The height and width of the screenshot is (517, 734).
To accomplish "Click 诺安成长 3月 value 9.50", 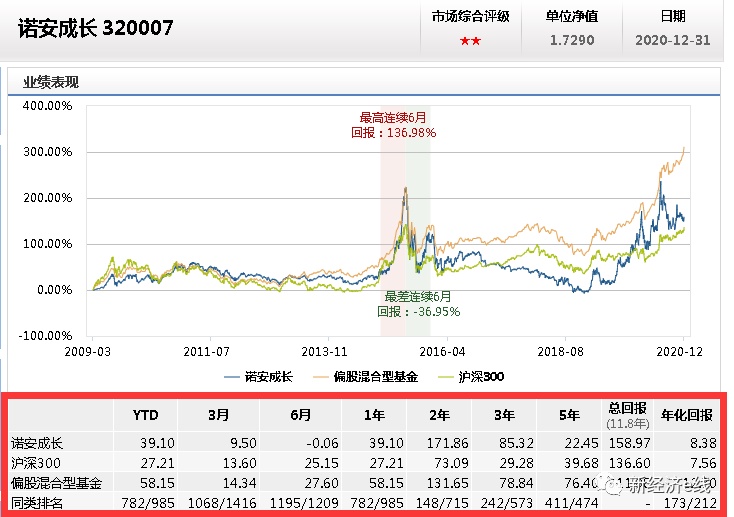I will (243, 443).
